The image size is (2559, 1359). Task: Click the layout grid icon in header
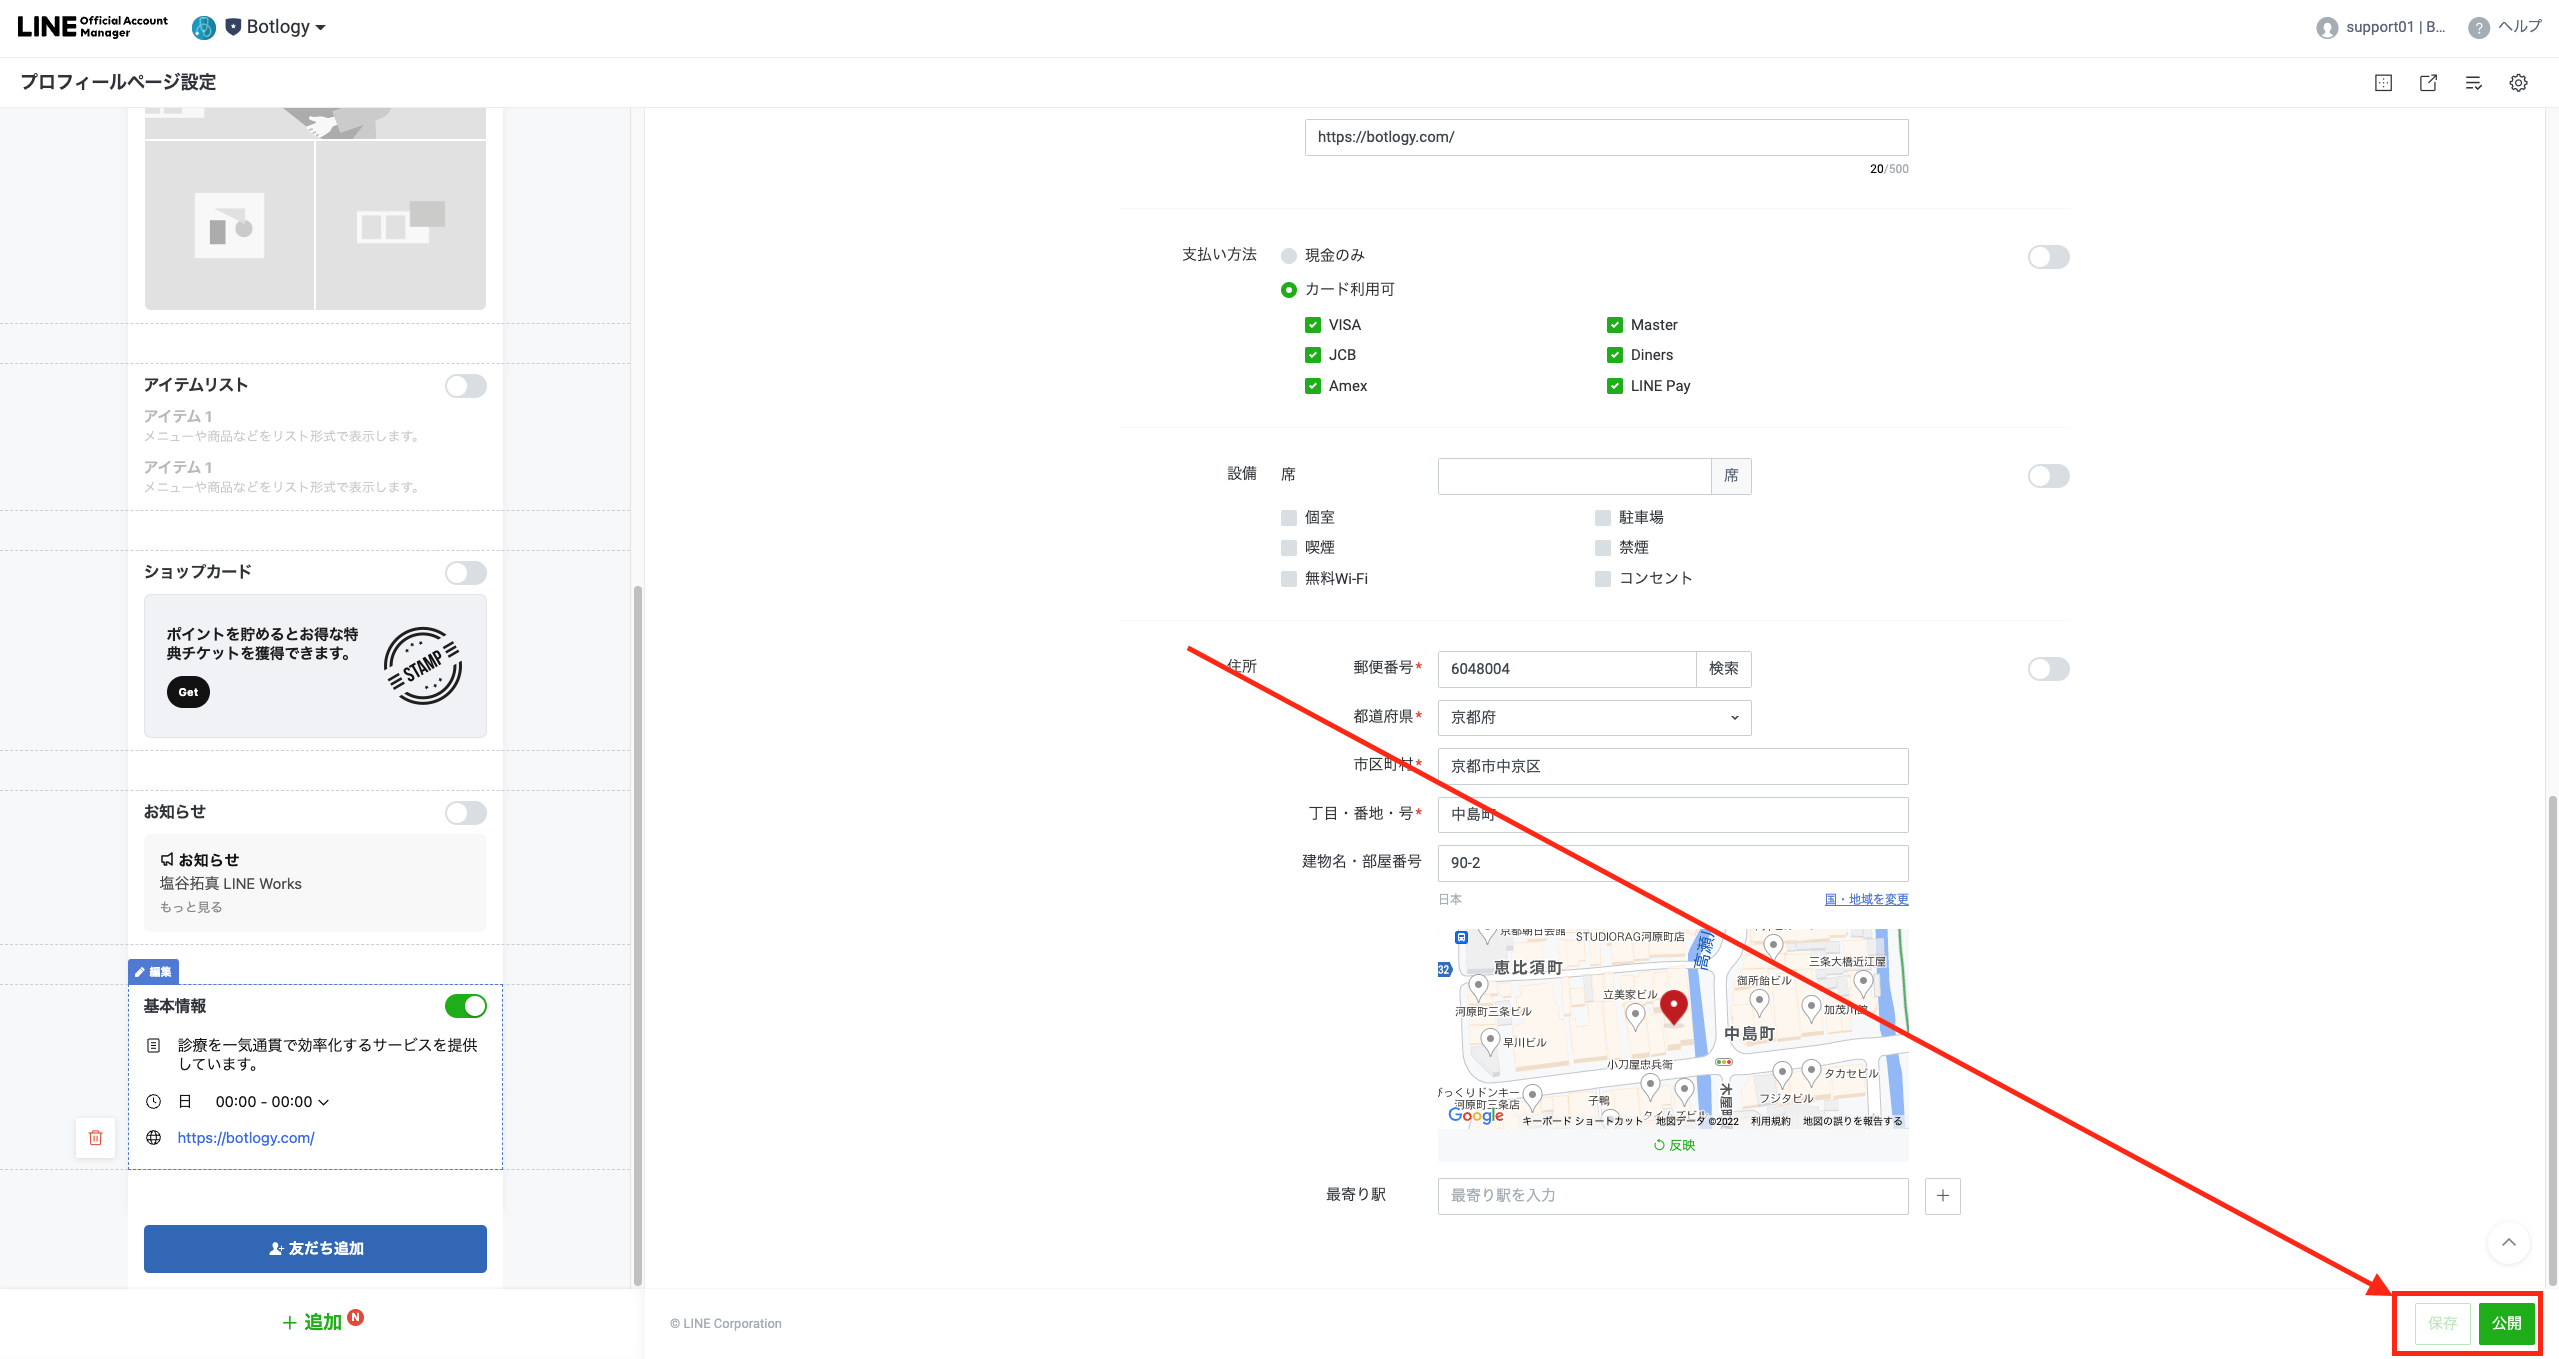click(x=2383, y=83)
